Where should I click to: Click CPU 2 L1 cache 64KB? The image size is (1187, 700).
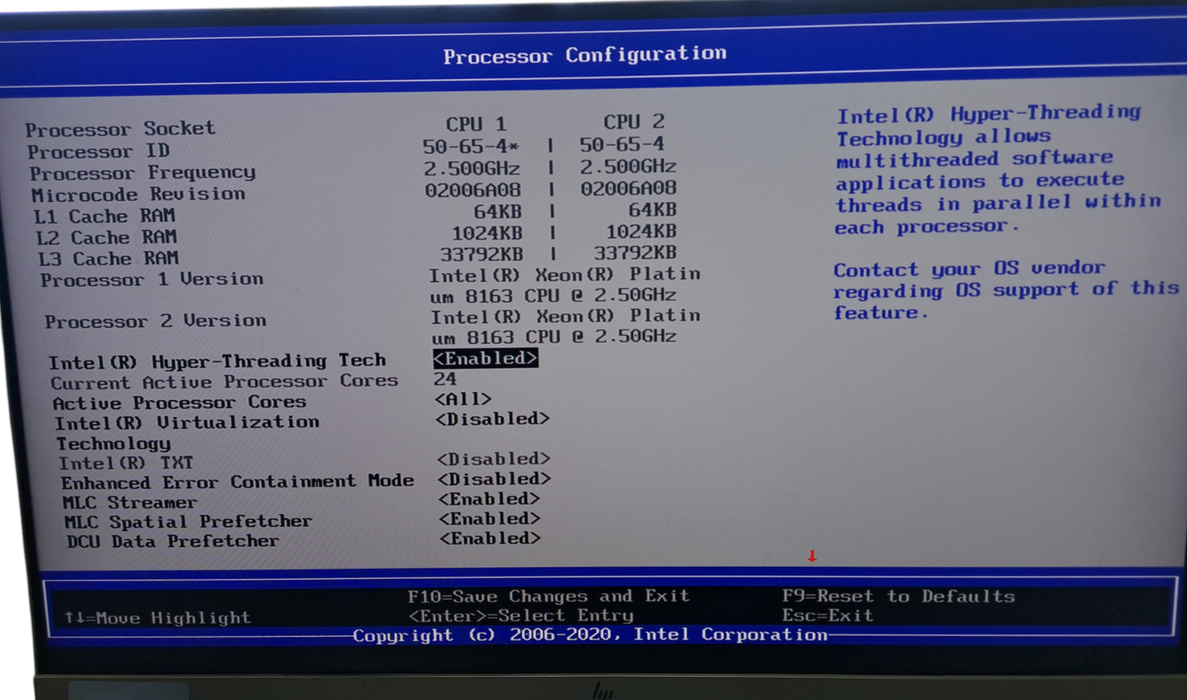tap(652, 210)
